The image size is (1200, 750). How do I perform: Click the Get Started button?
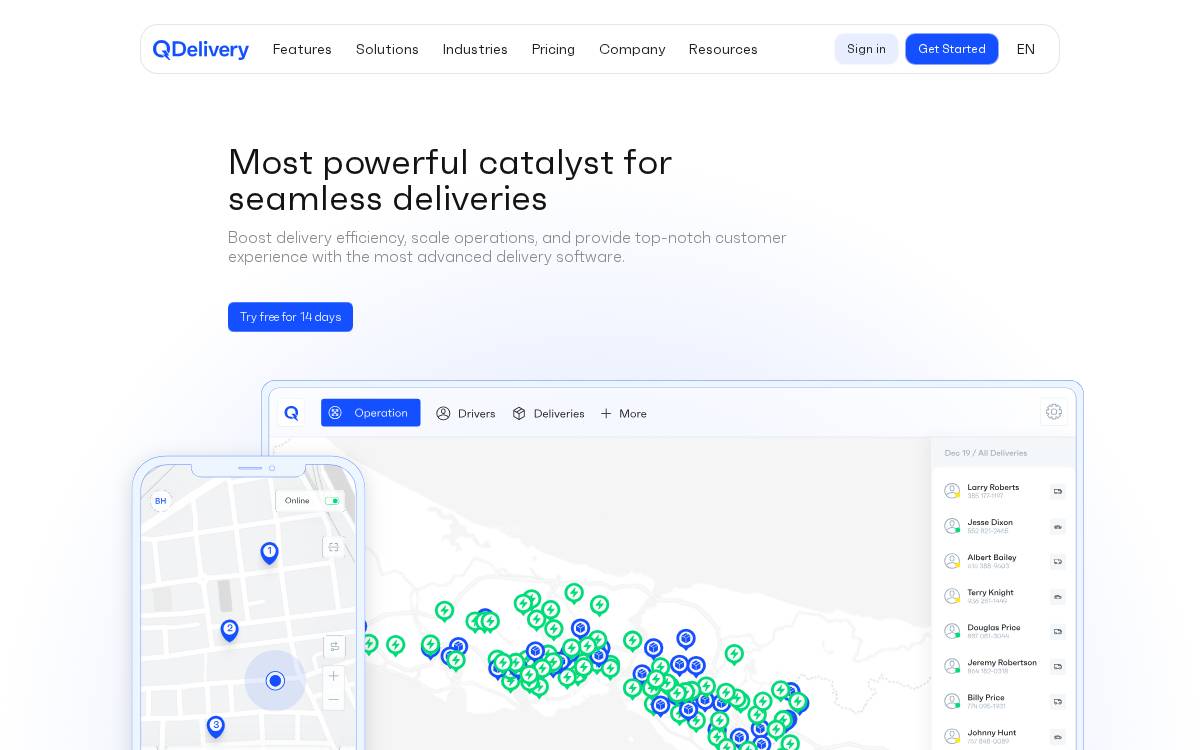pos(952,49)
